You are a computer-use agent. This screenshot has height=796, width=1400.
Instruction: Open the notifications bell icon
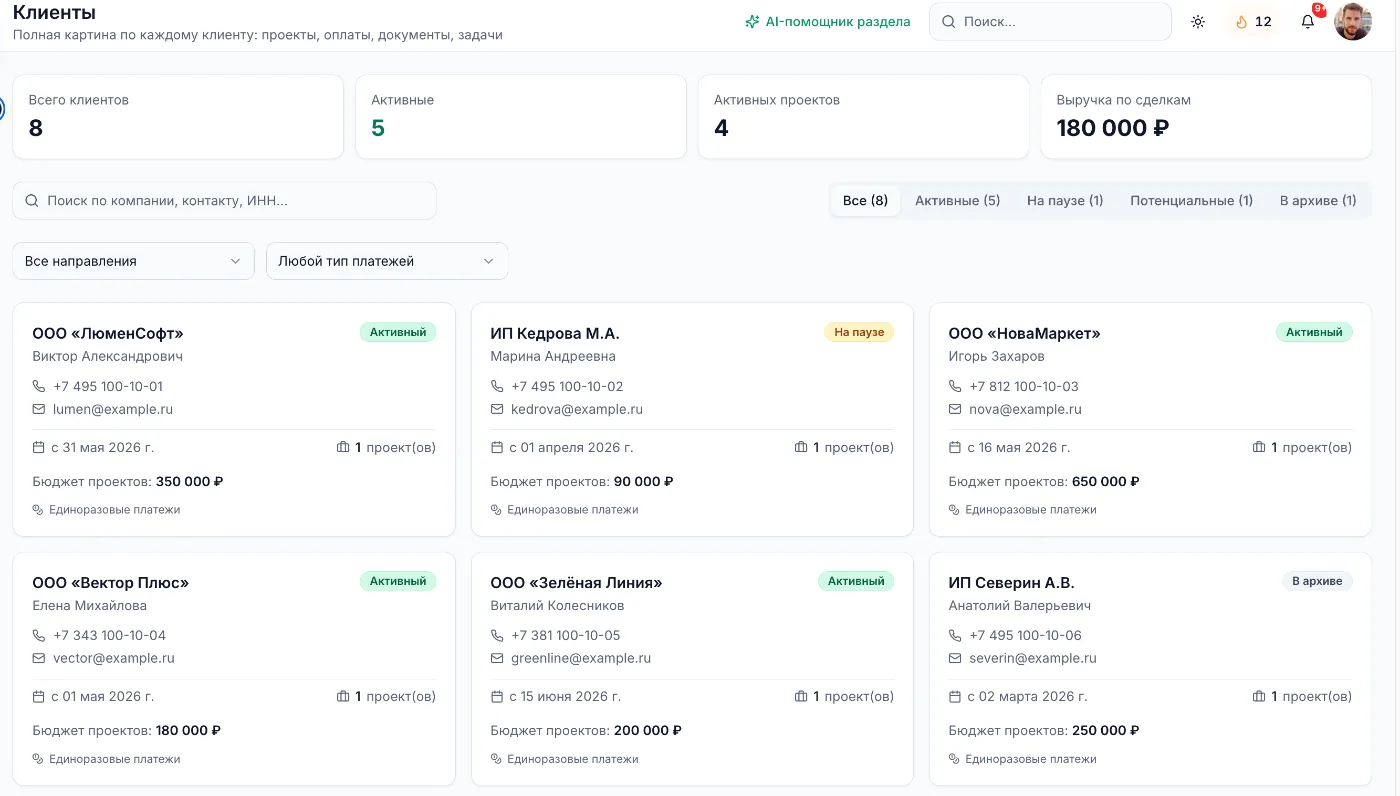coord(1308,21)
